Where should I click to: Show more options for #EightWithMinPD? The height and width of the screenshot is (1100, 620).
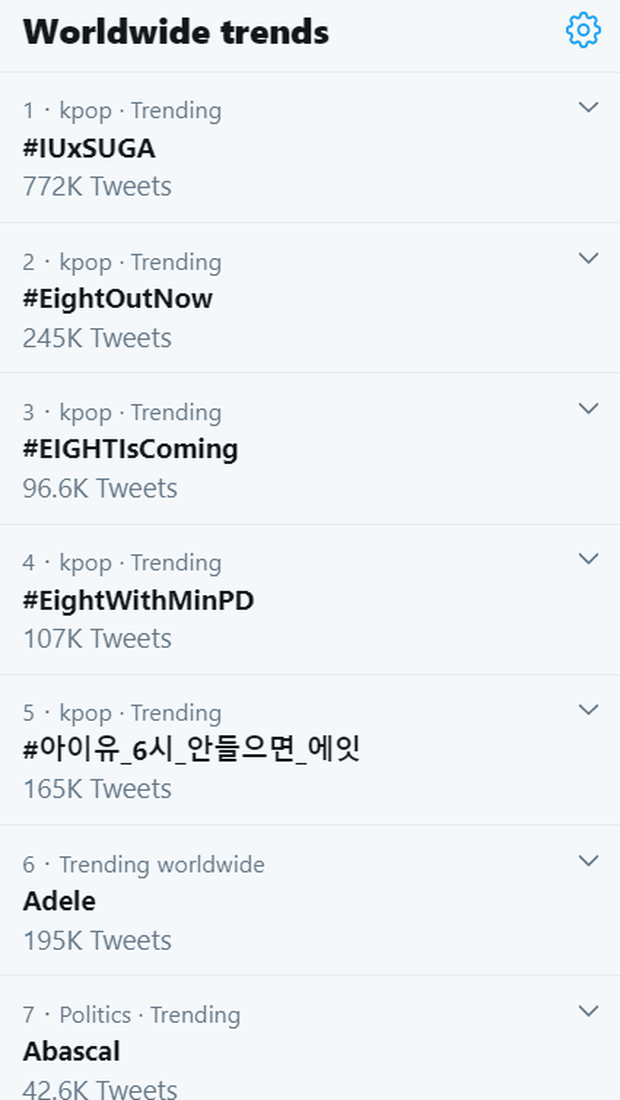click(x=589, y=558)
